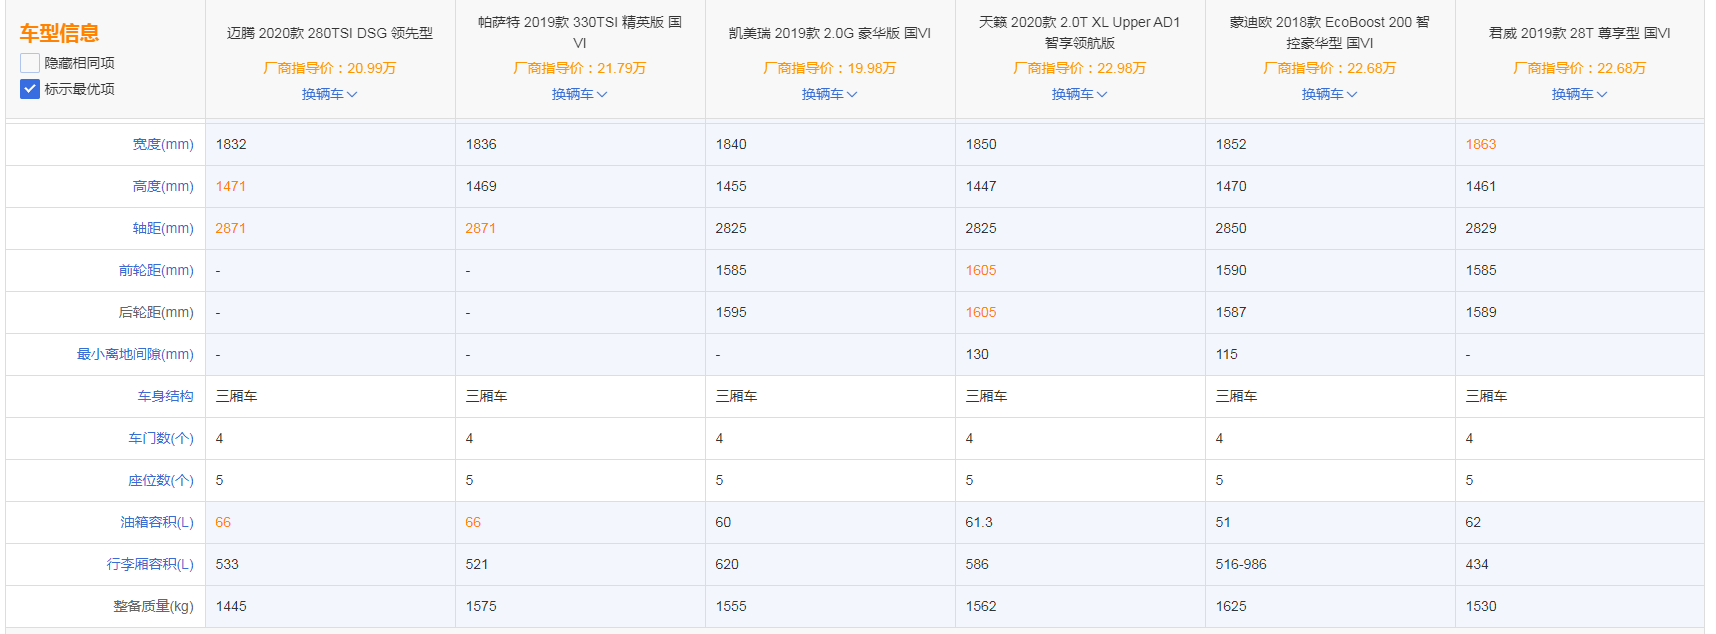Open 换辆车 dropdown under 帕萨特 2019款
Screen dimensions: 1716x634
[579, 94]
